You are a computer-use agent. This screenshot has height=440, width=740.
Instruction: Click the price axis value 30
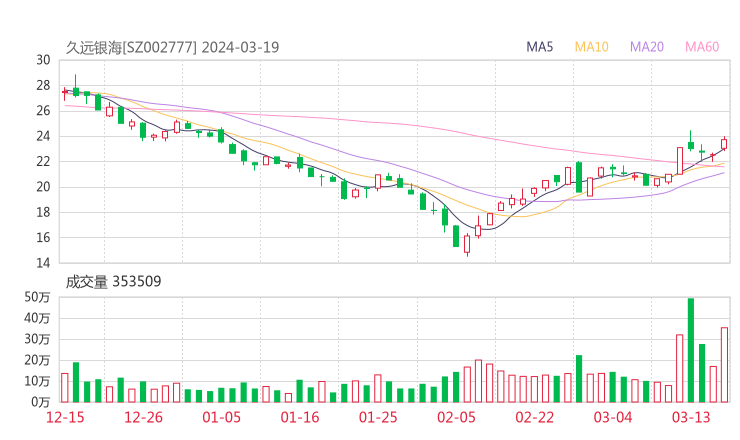[43, 60]
